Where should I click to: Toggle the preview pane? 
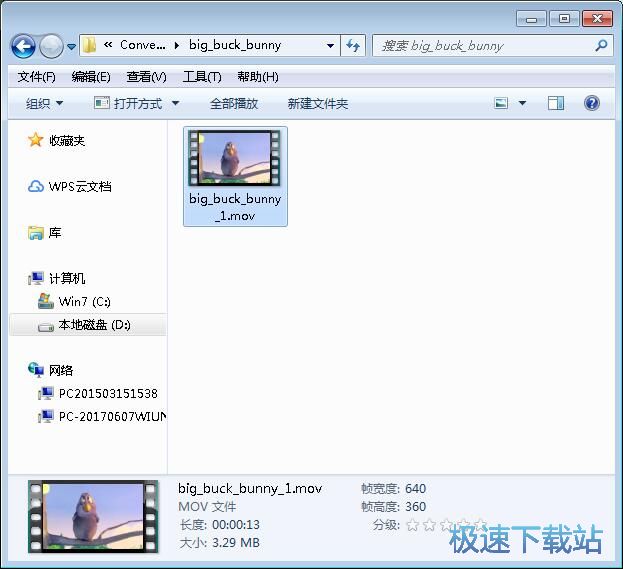tap(555, 103)
